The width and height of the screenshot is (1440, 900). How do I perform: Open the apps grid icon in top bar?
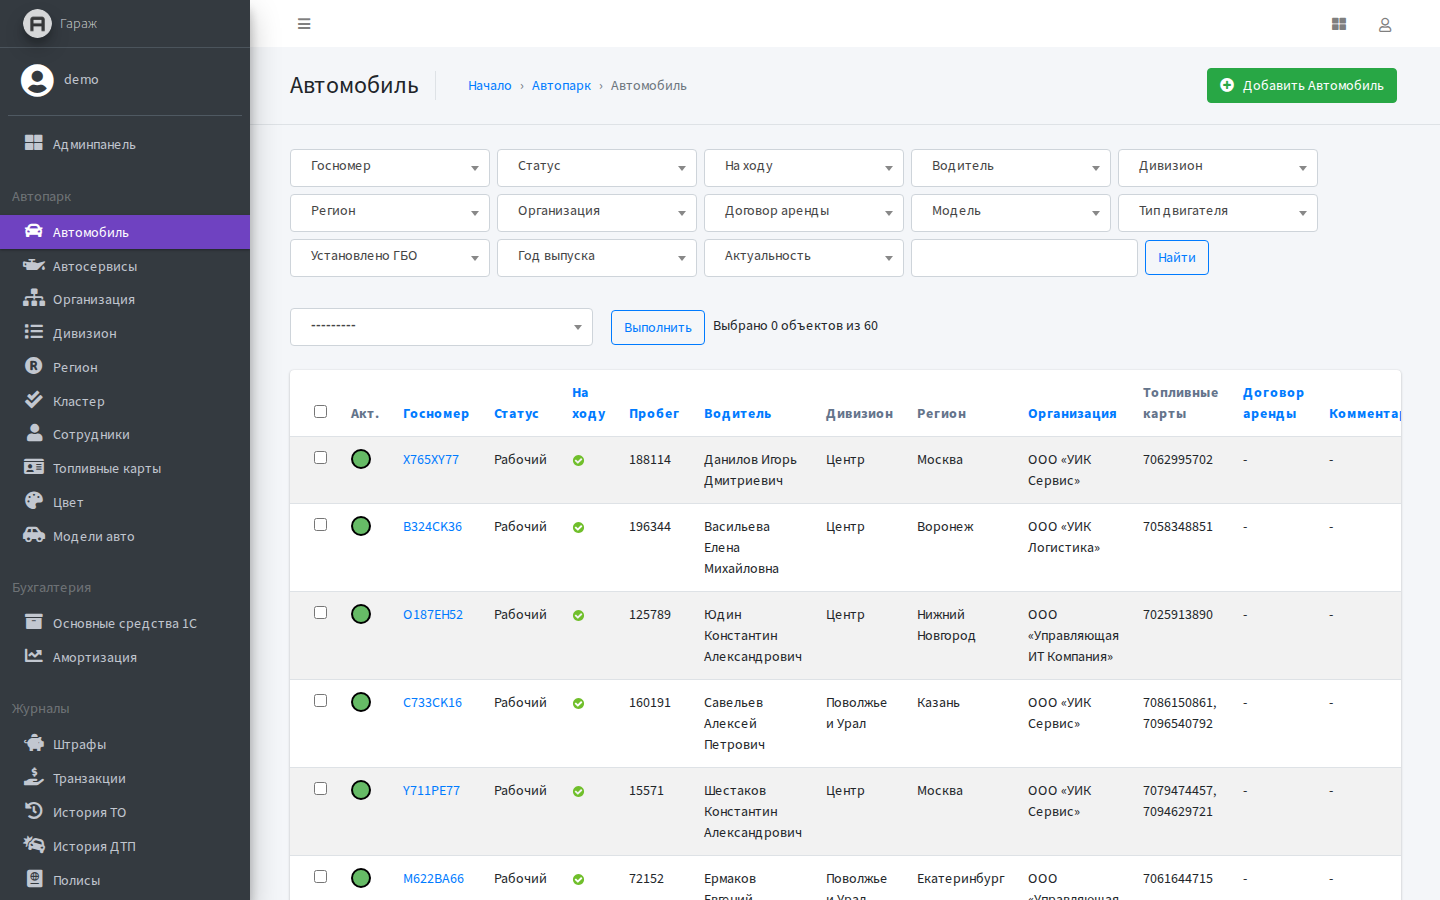tap(1339, 24)
